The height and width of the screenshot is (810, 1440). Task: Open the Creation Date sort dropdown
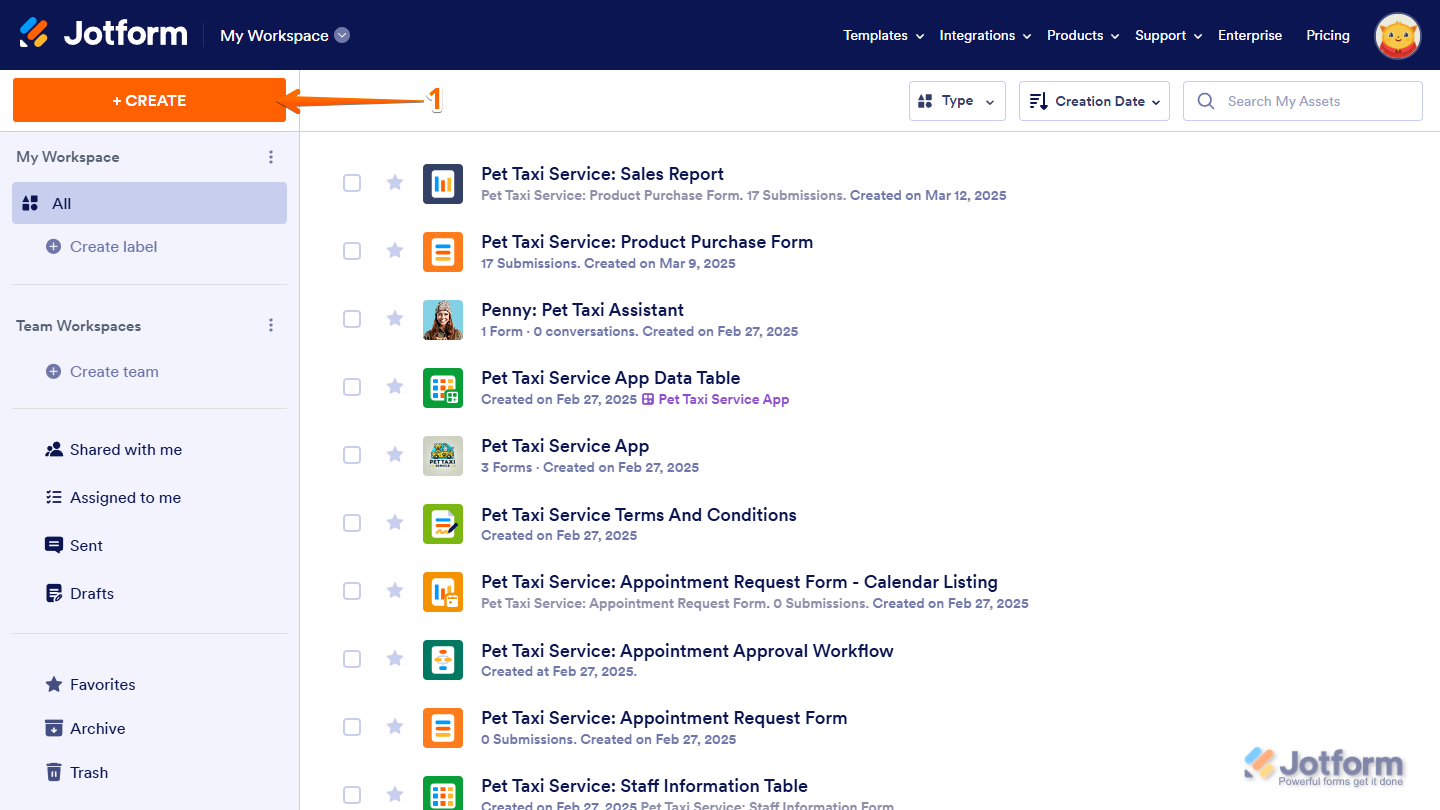(x=1094, y=101)
